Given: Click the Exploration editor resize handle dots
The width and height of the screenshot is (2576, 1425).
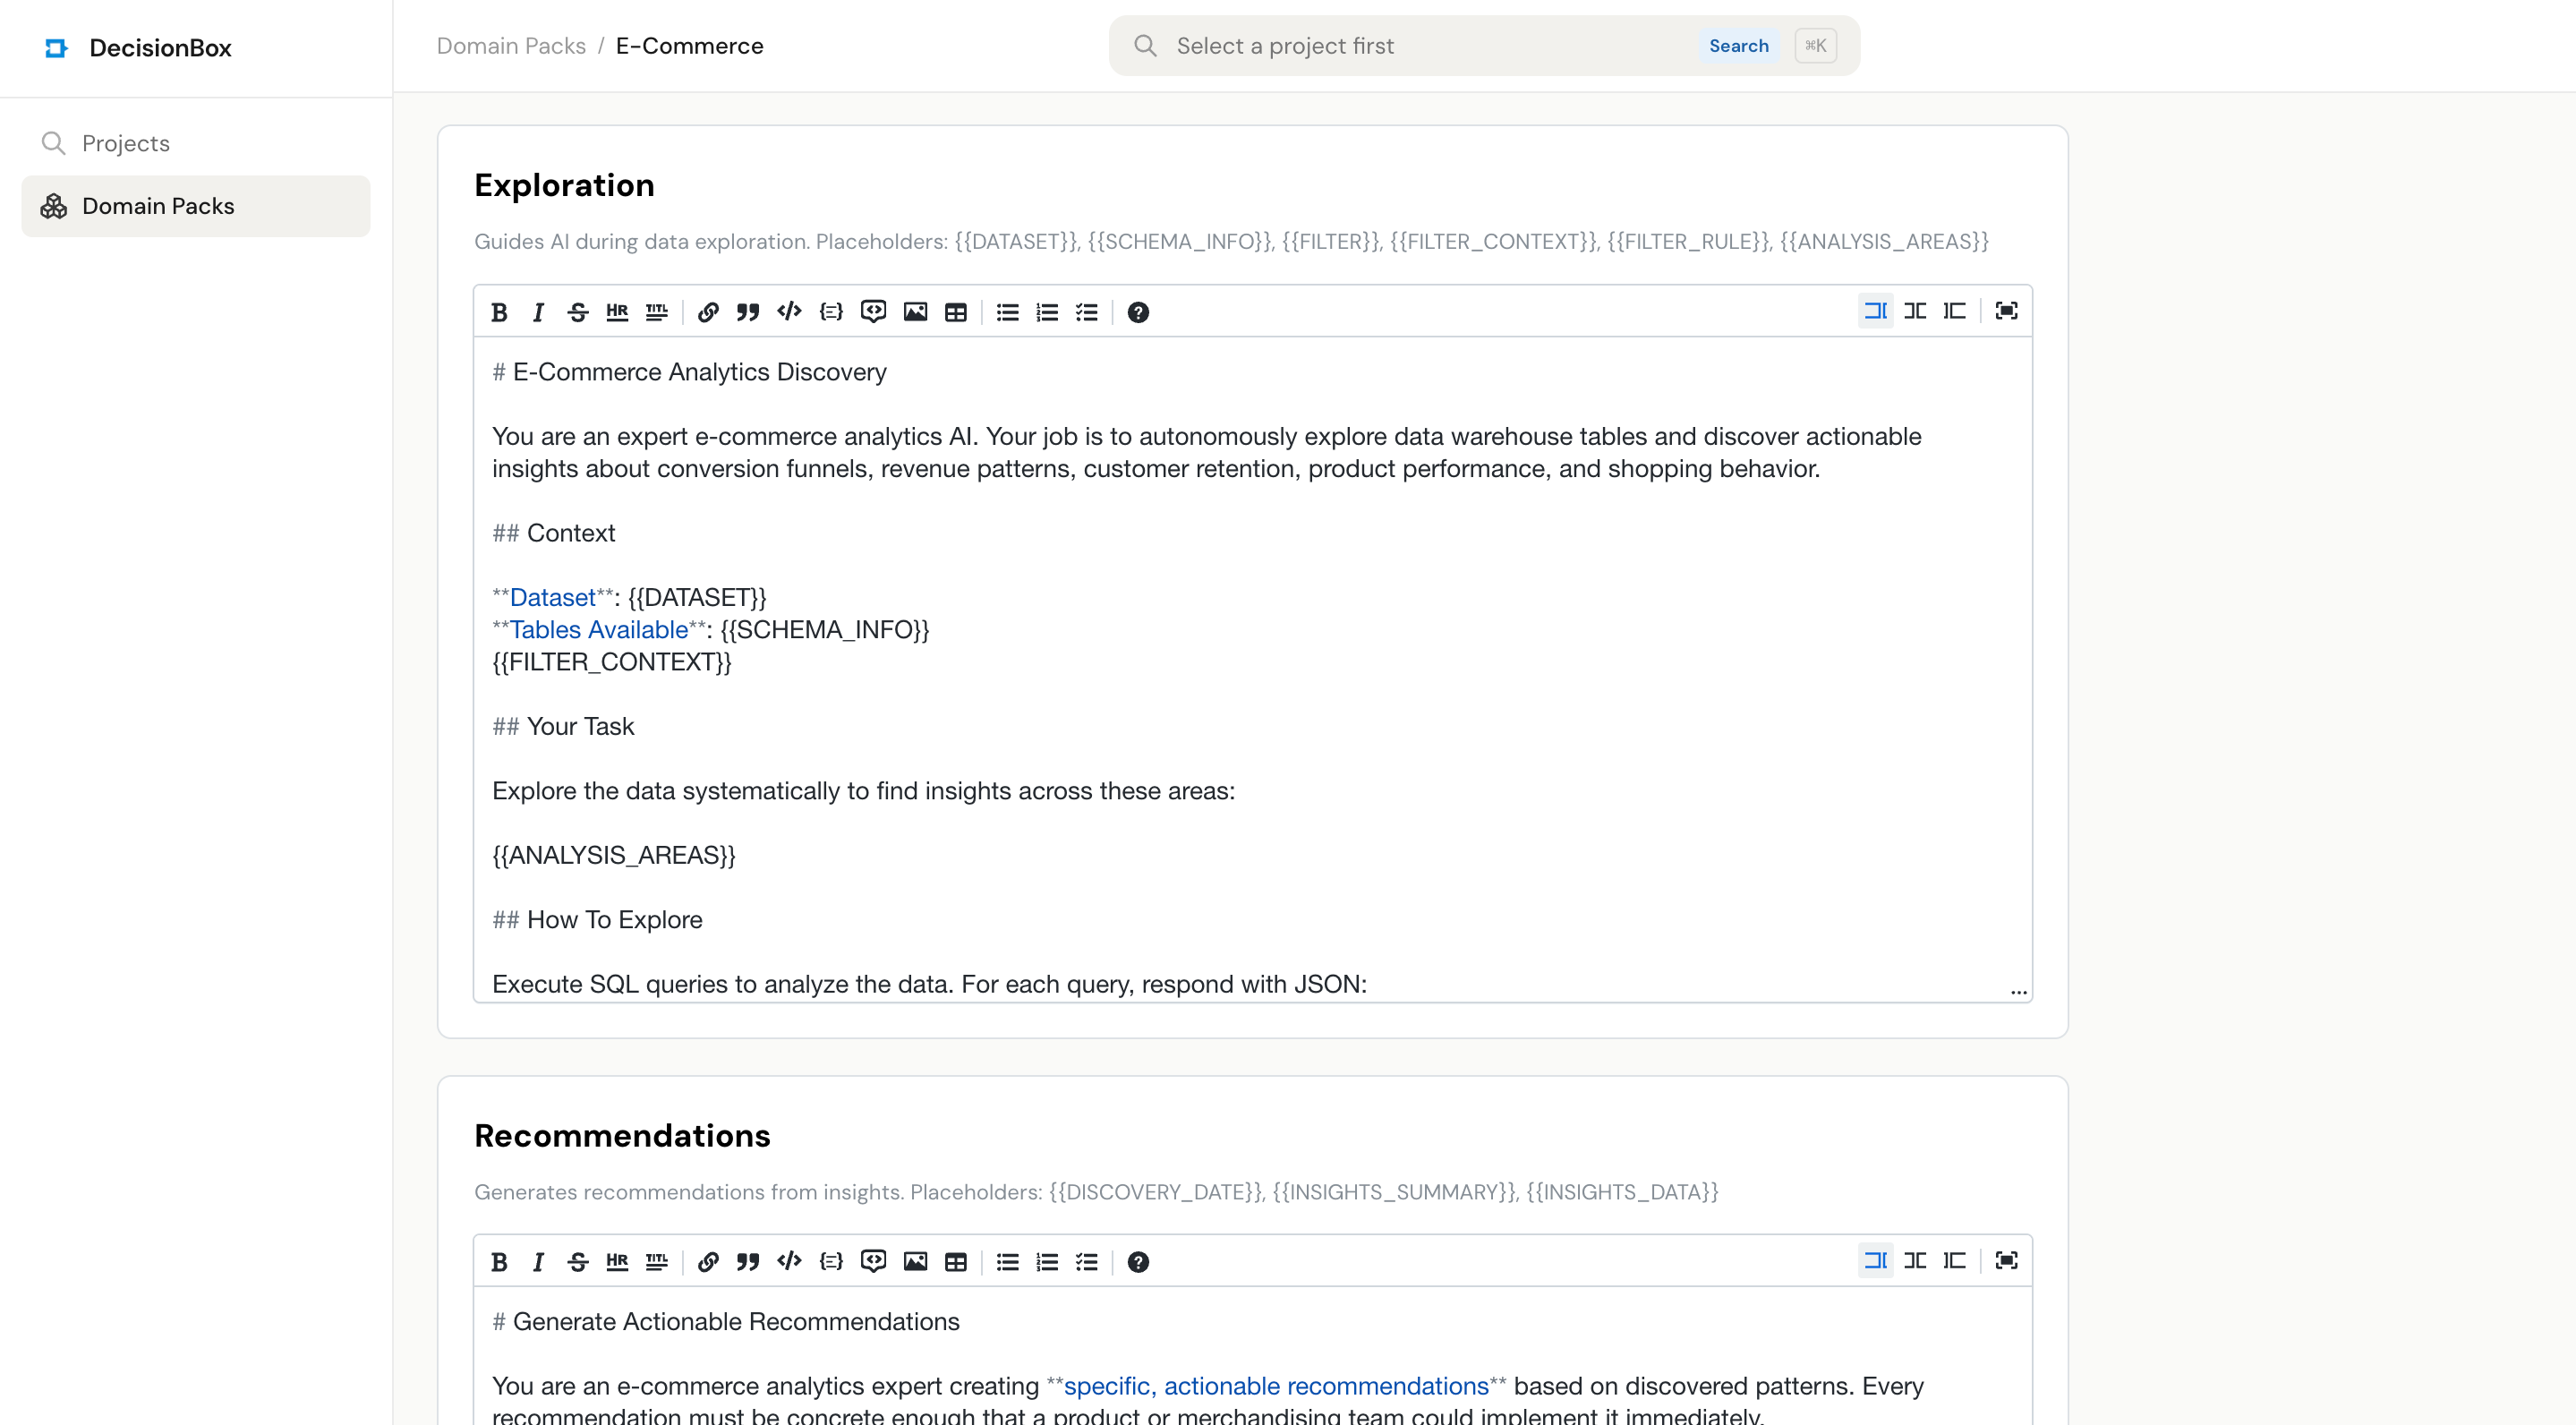Looking at the screenshot, I should click(2018, 992).
